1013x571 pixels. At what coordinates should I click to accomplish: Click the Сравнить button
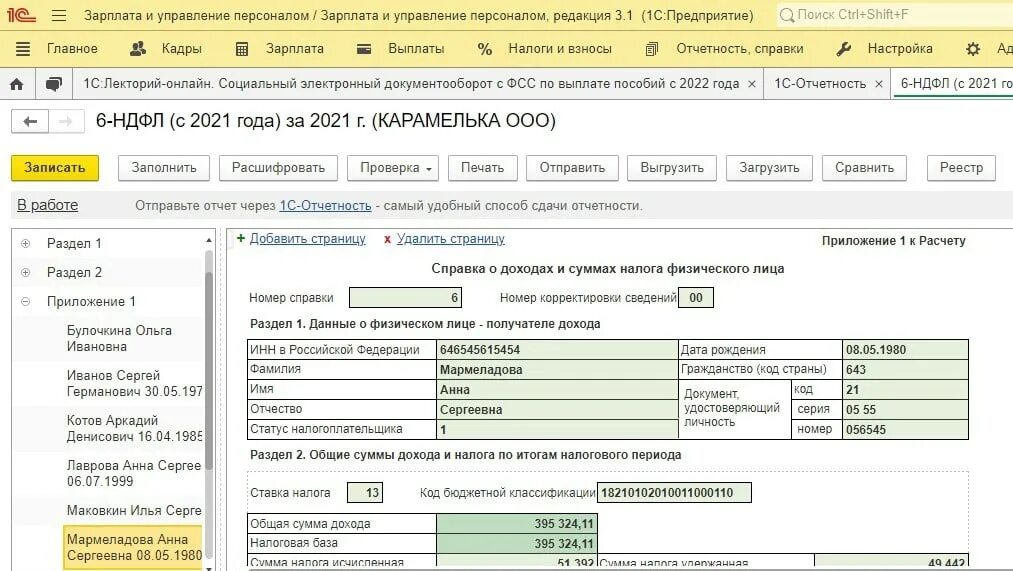(x=864, y=168)
